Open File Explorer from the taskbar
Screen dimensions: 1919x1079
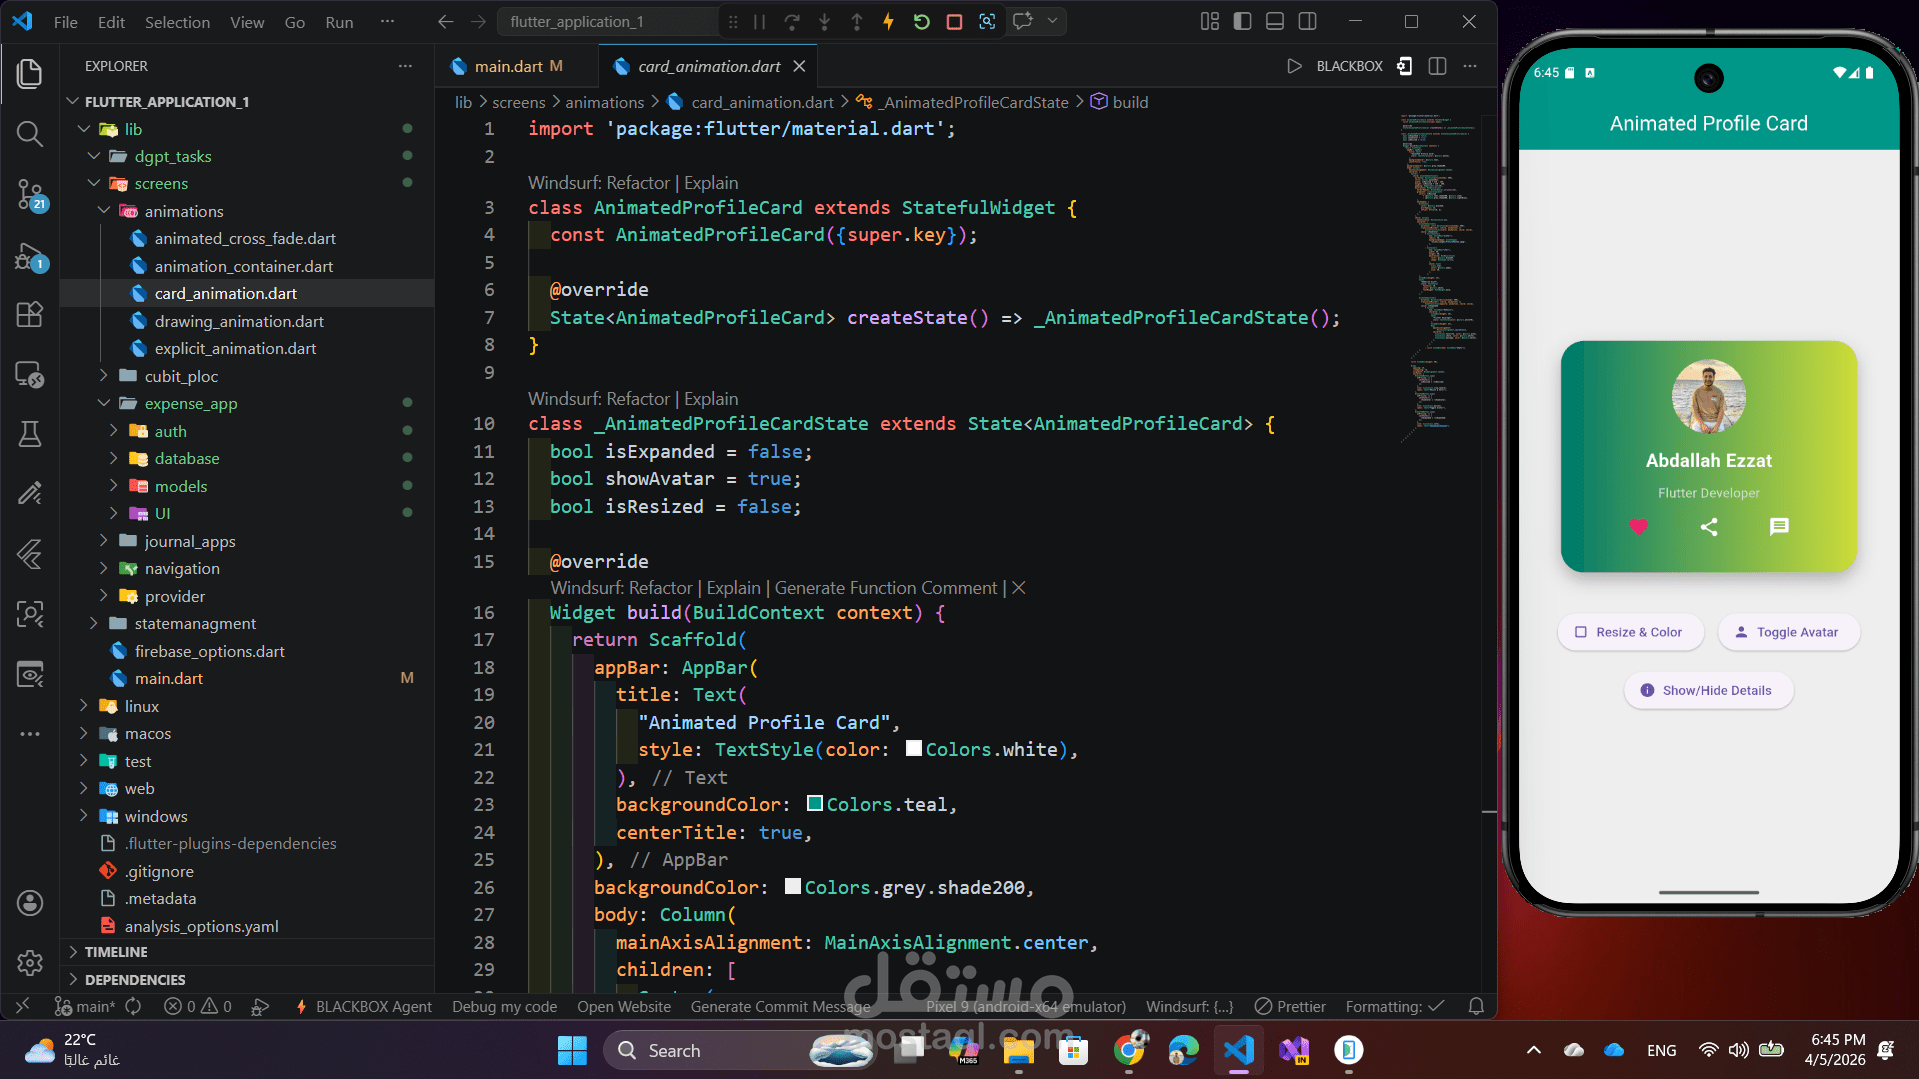[1018, 1050]
